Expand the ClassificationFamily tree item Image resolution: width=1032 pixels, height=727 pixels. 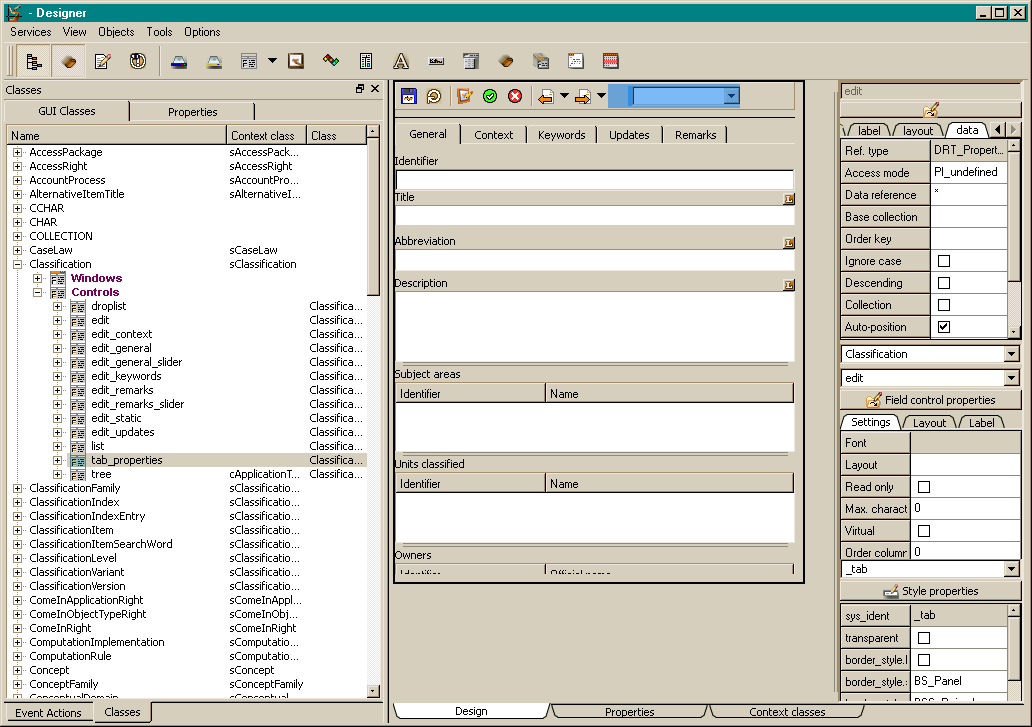(18, 489)
